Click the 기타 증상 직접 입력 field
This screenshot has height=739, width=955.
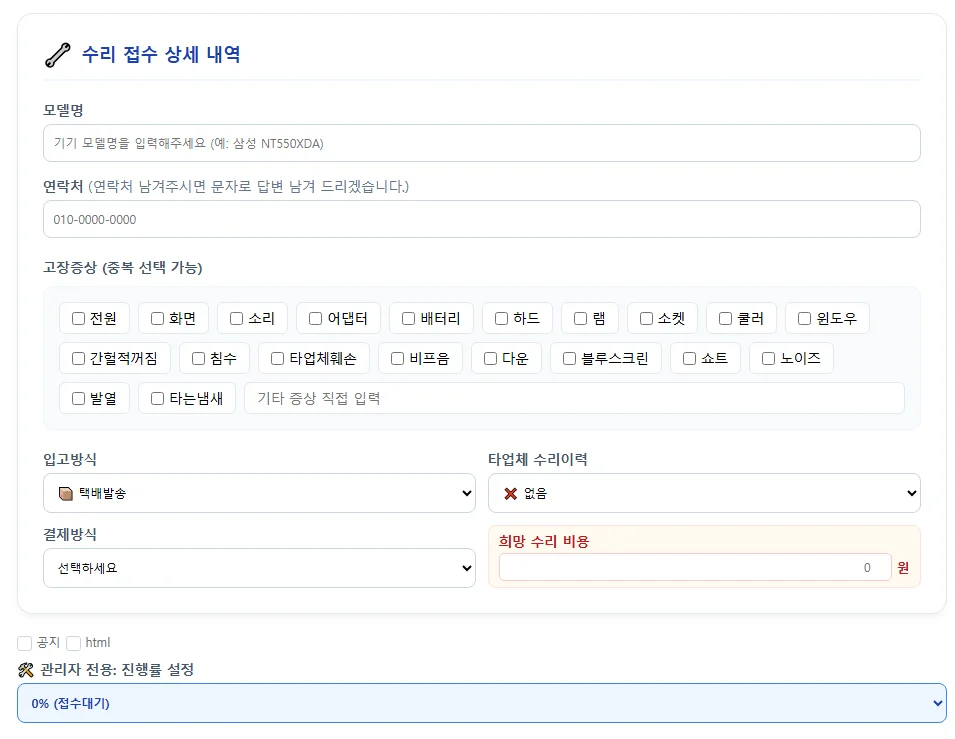point(574,398)
